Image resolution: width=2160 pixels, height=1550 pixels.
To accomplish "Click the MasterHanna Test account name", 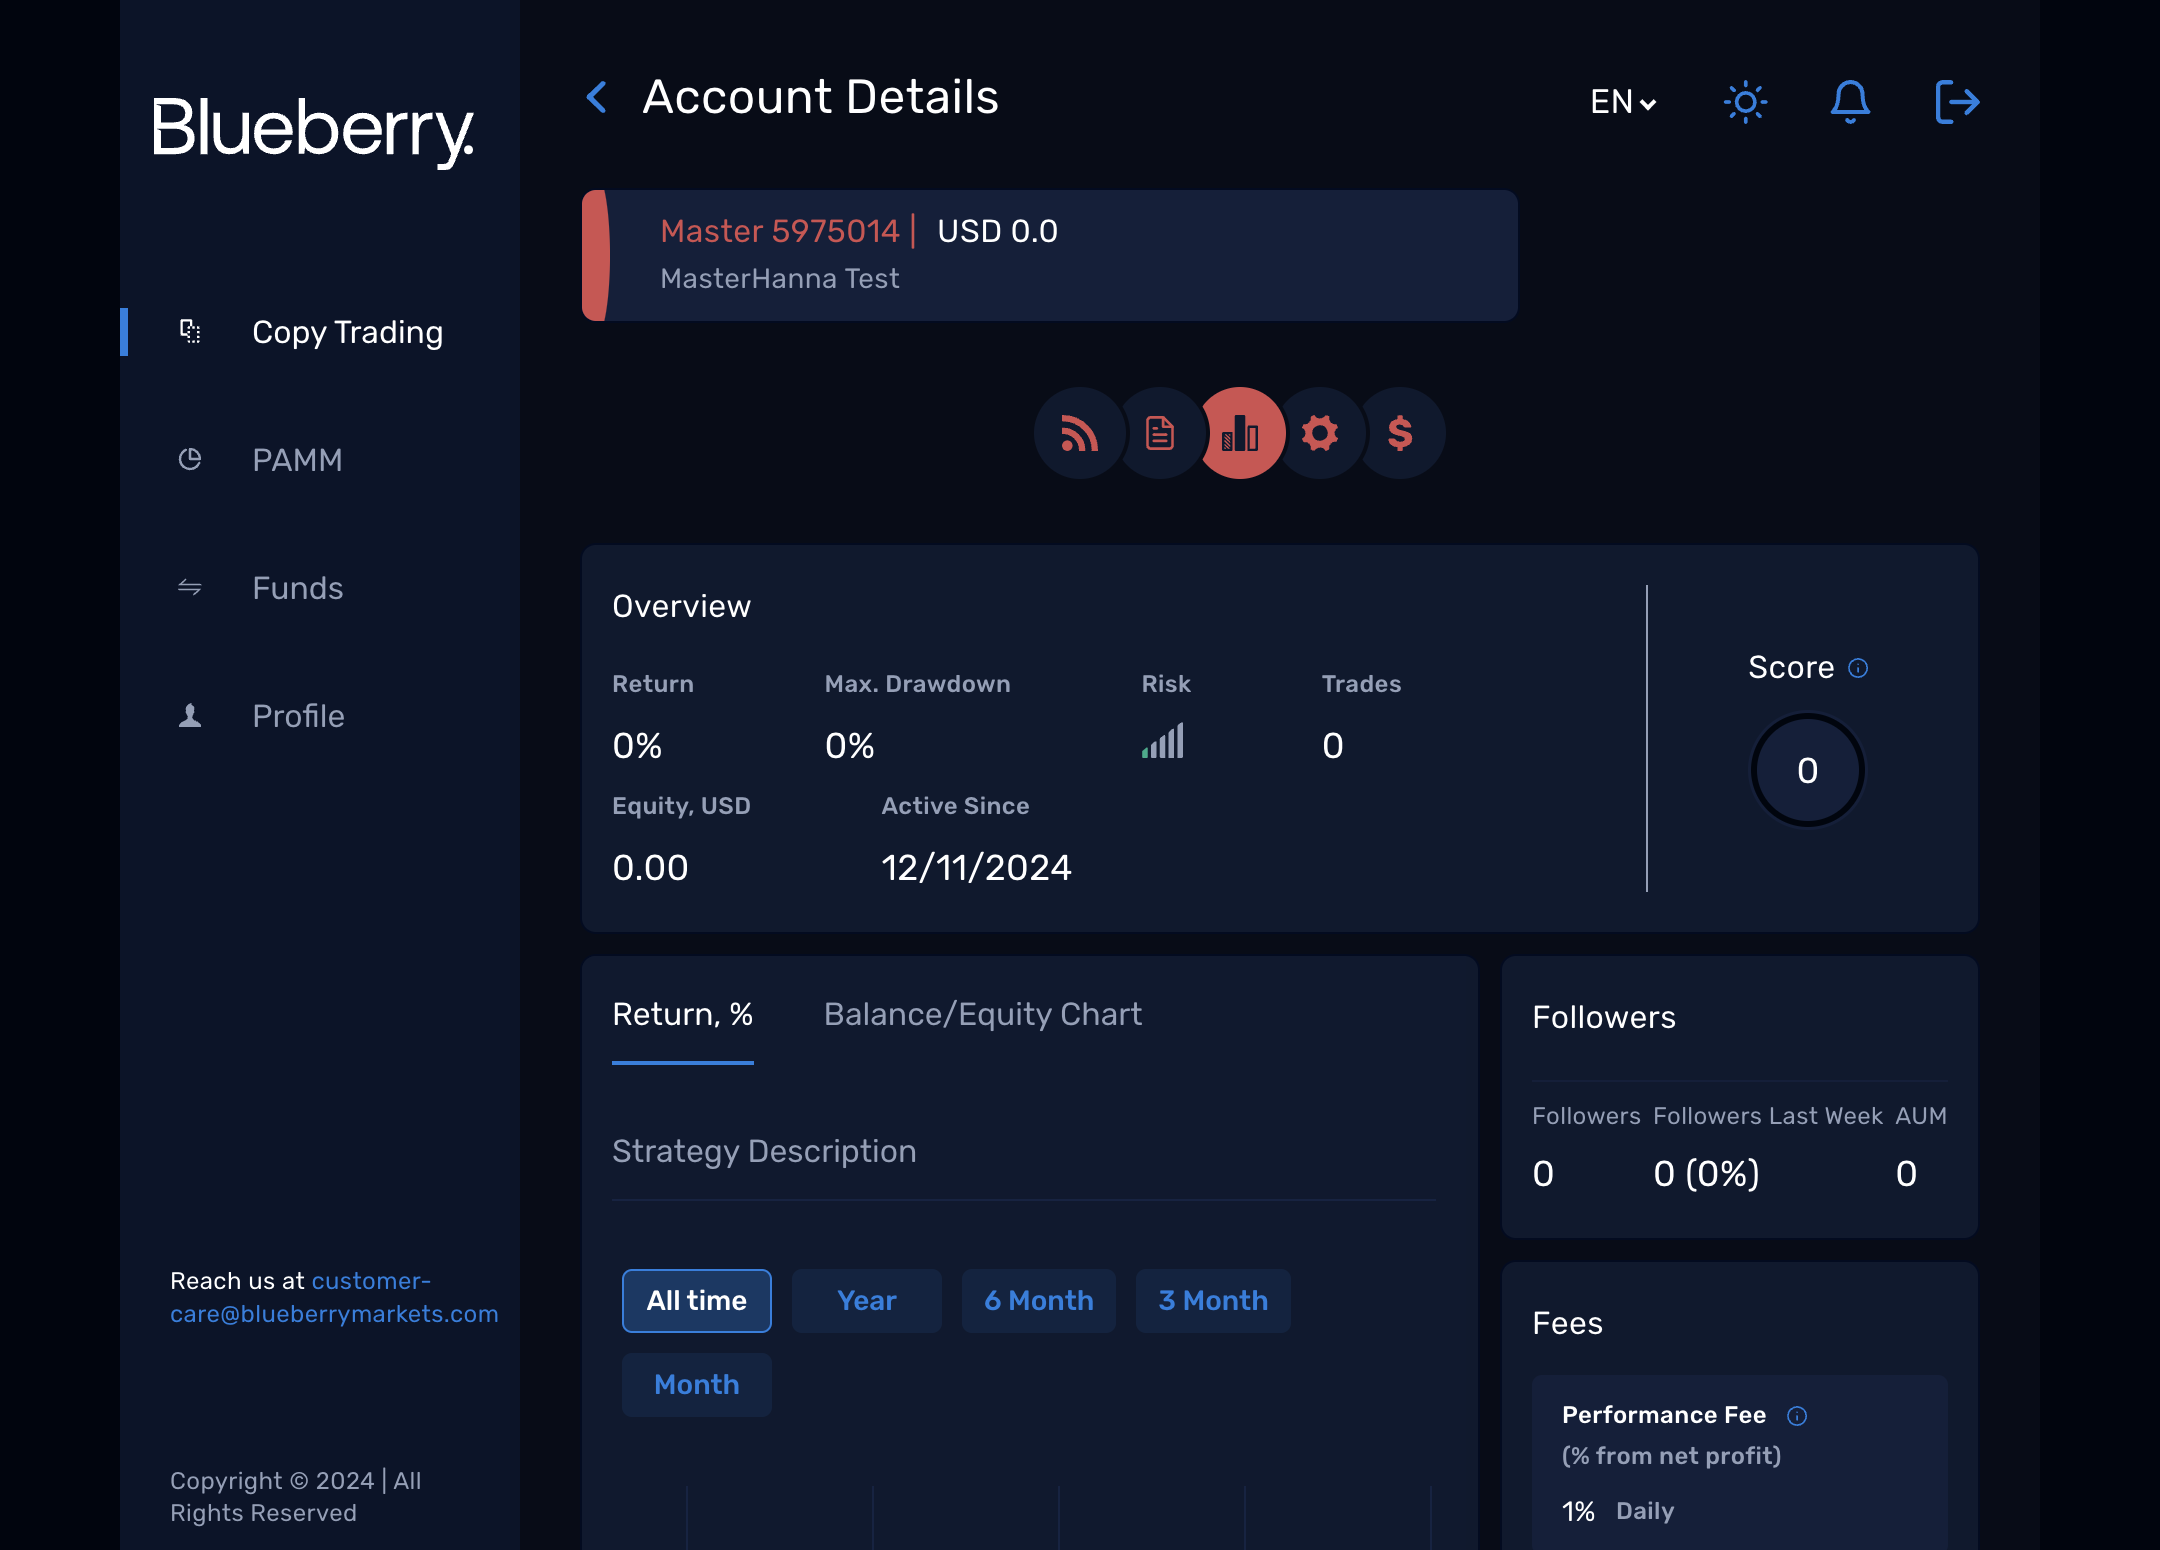I will coord(780,279).
